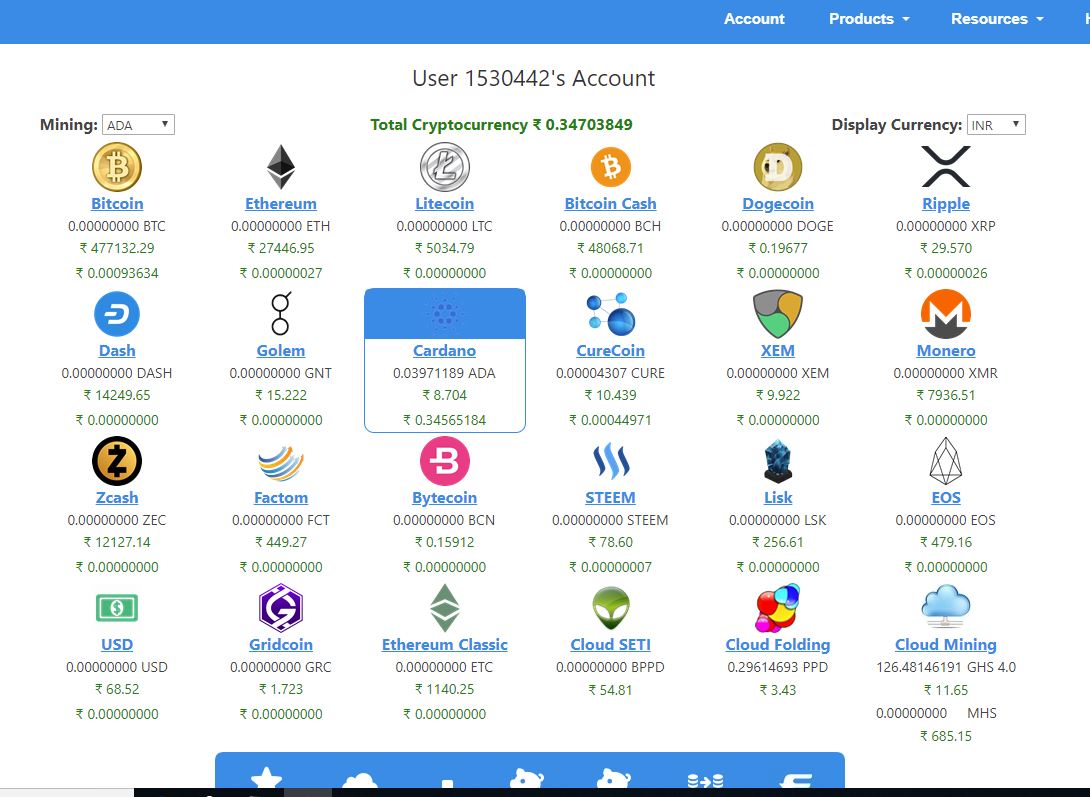
Task: Visit the Factom link
Action: (x=281, y=498)
